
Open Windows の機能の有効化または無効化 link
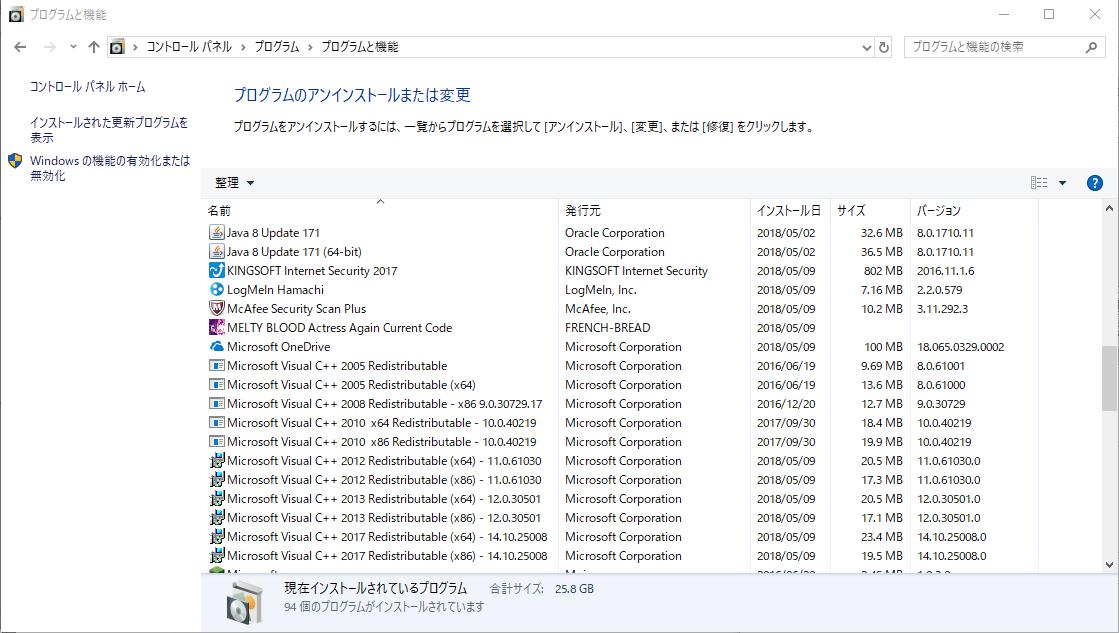pyautogui.click(x=110, y=168)
